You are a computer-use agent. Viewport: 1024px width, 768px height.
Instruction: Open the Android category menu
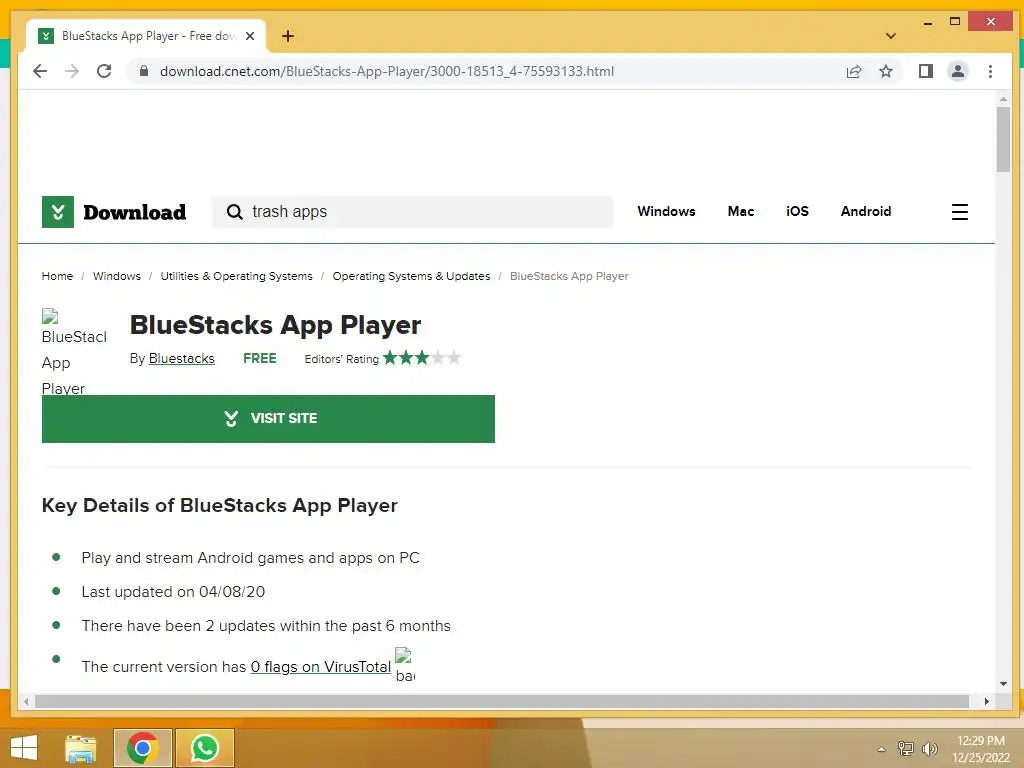point(866,211)
